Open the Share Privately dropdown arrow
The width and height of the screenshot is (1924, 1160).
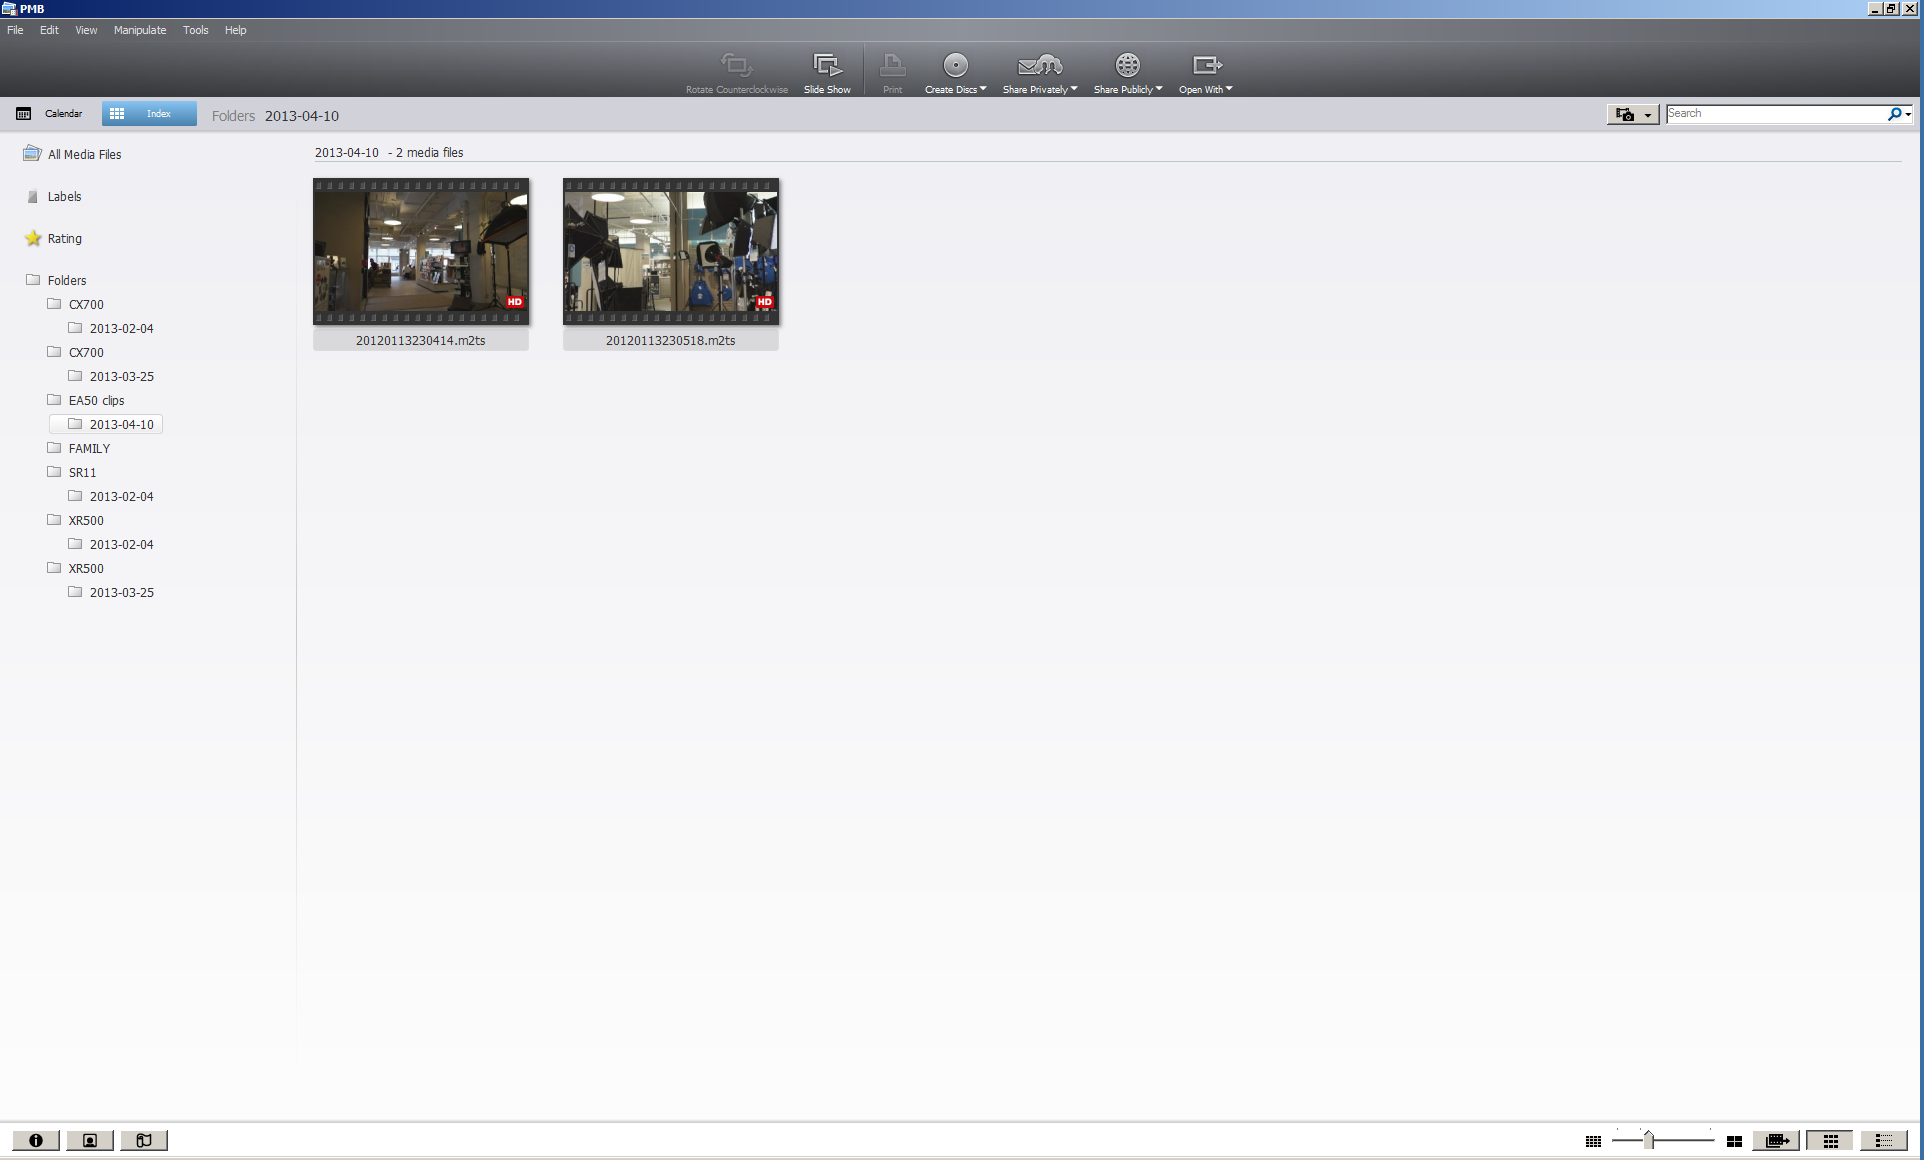click(x=1074, y=89)
